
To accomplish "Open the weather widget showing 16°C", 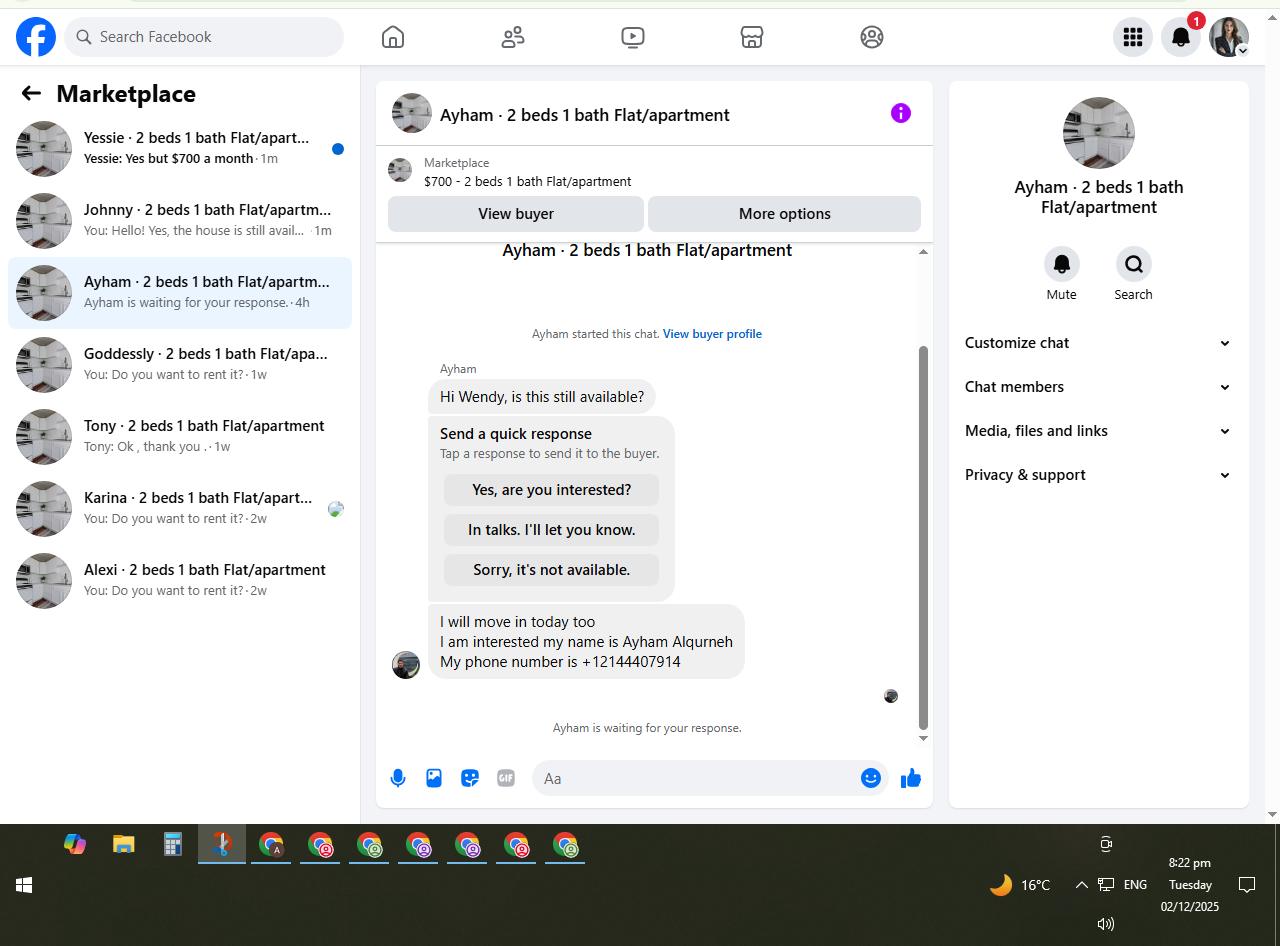I will 1020,885.
